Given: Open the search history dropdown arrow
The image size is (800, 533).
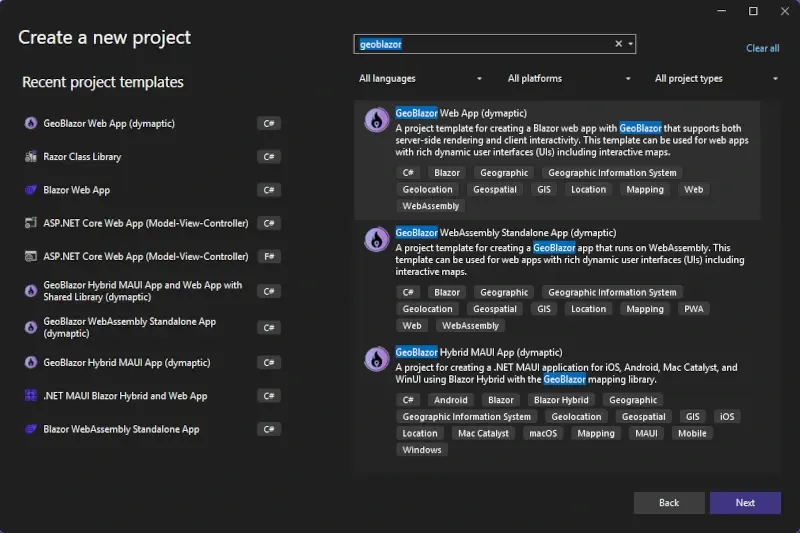Looking at the screenshot, I should coord(631,44).
